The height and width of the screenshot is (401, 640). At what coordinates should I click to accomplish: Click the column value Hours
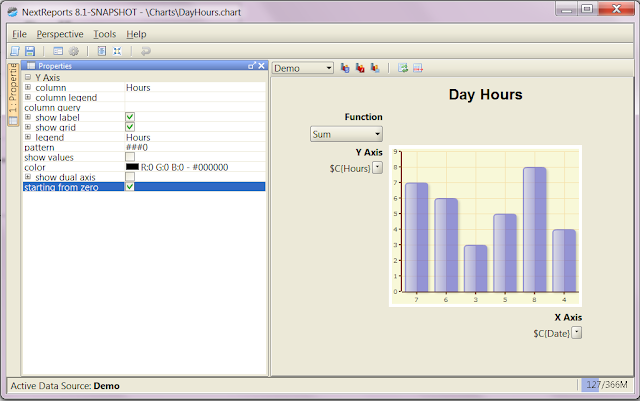(138, 87)
